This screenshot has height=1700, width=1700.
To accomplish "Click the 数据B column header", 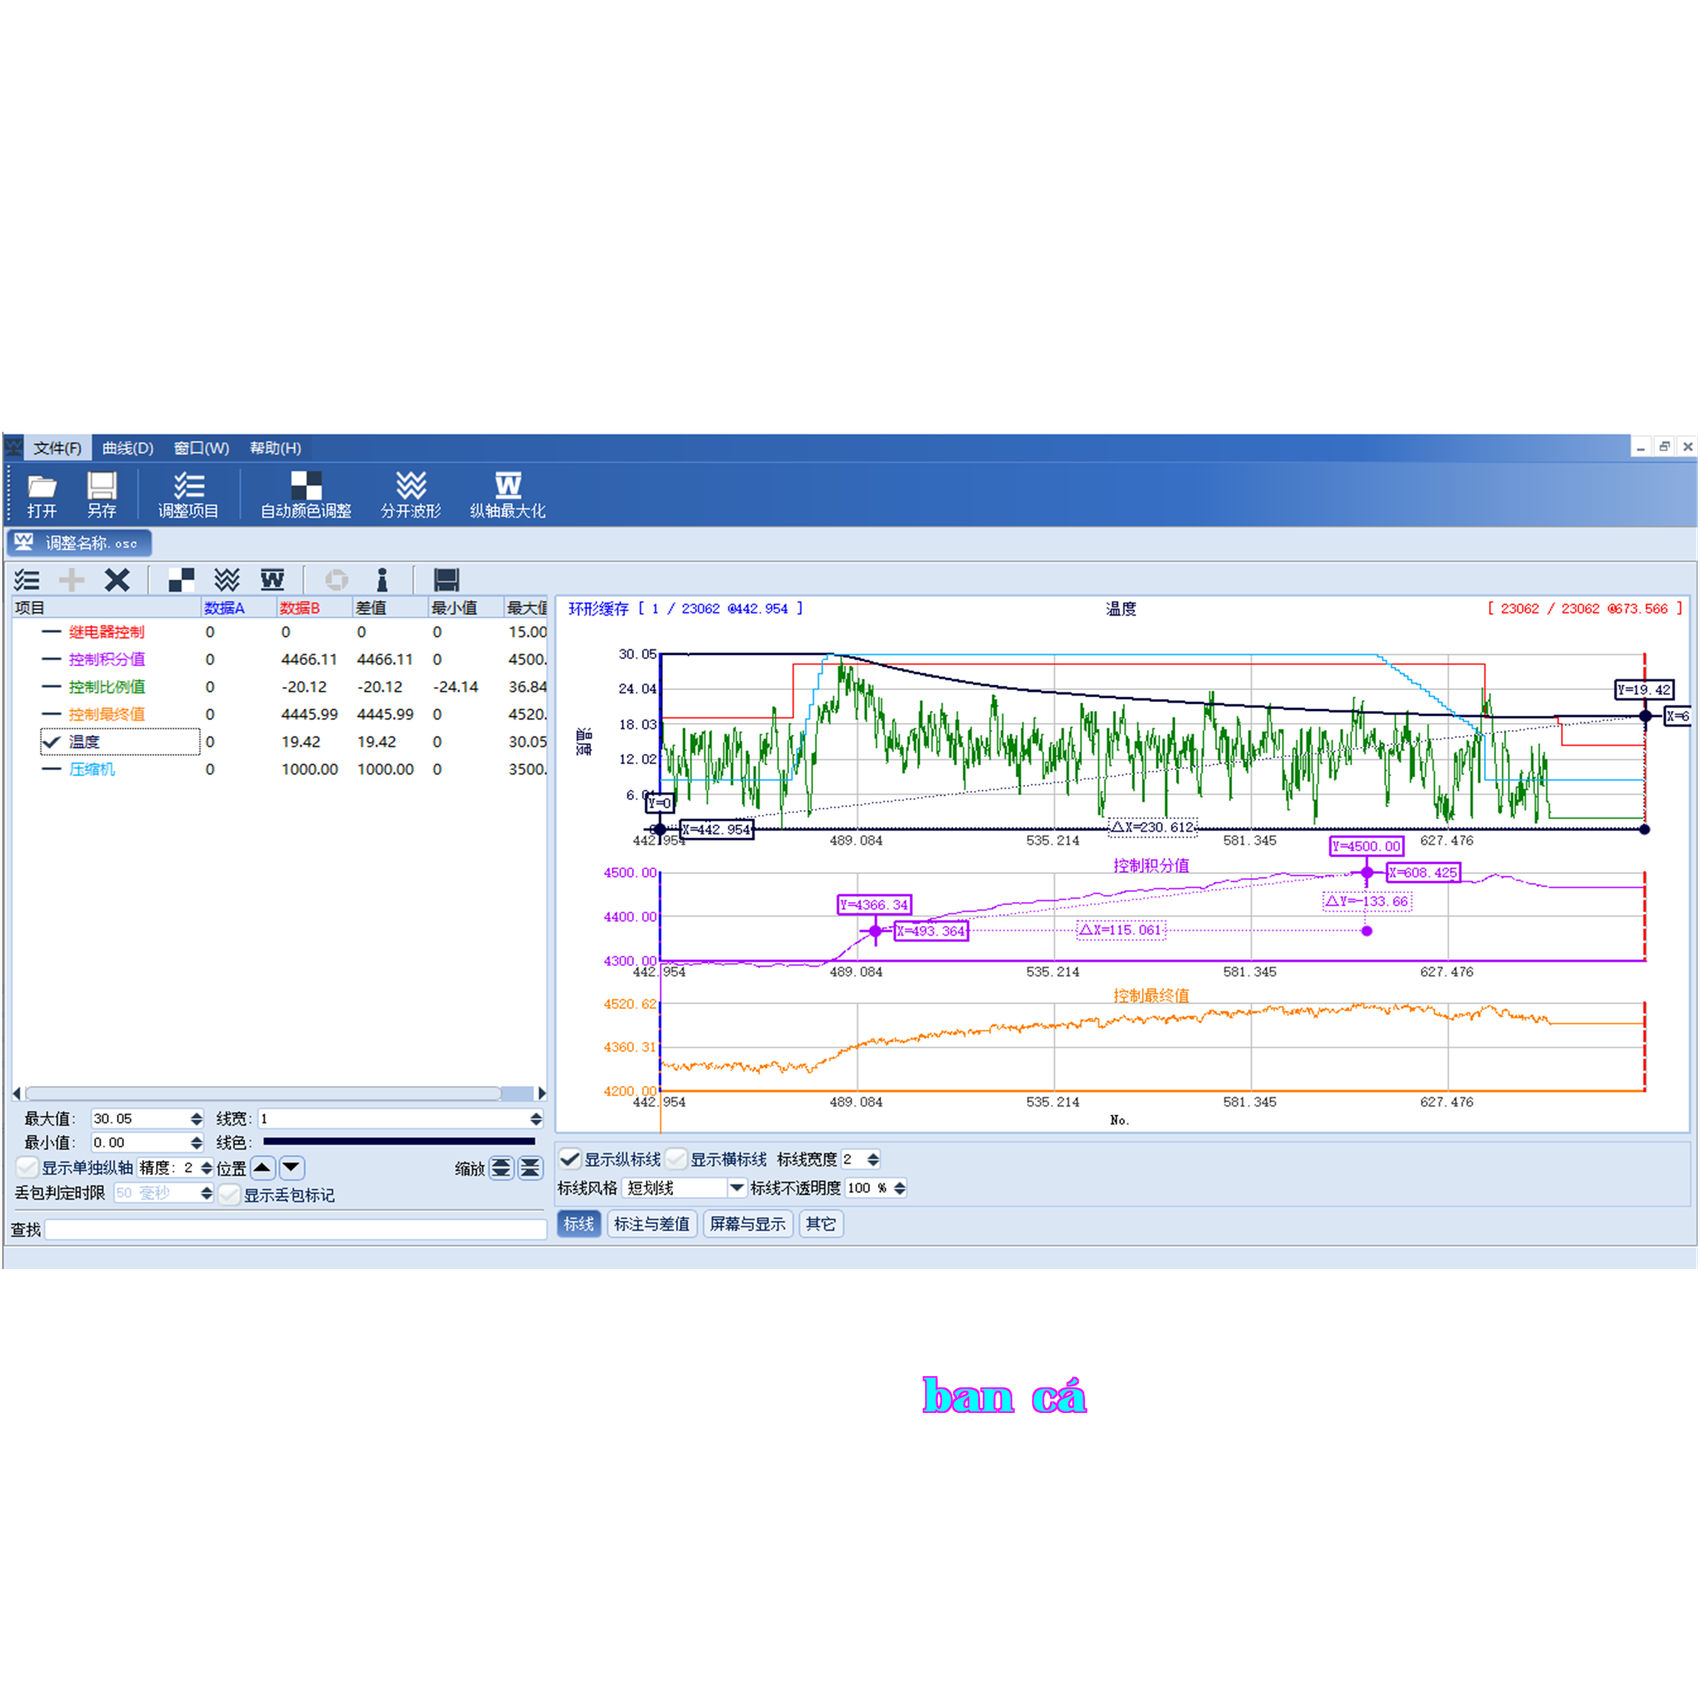I will point(314,608).
